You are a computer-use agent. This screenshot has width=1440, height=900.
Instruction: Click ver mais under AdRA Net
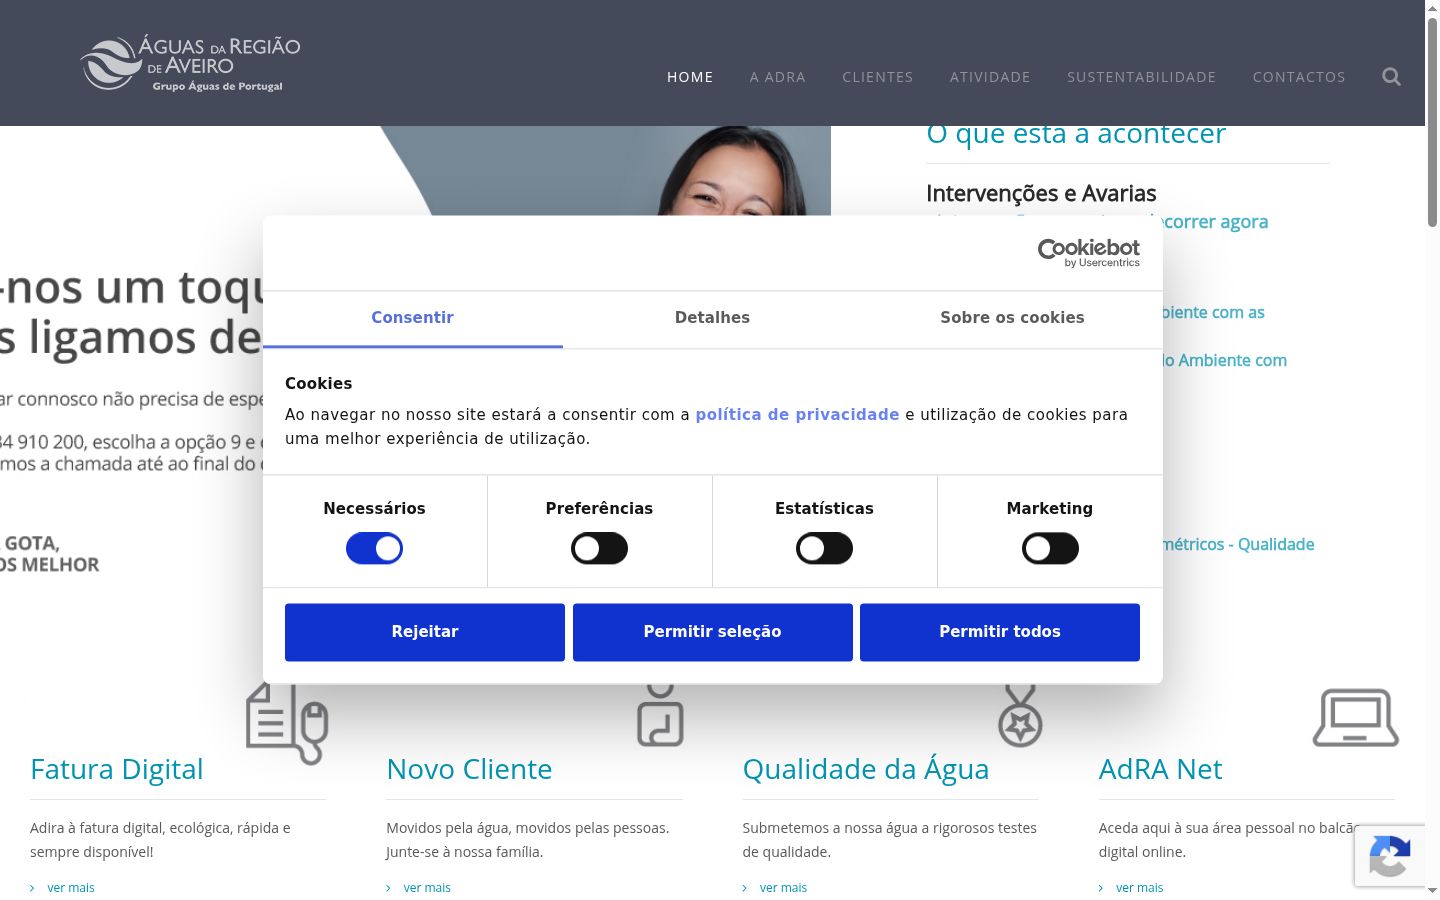1140,888
